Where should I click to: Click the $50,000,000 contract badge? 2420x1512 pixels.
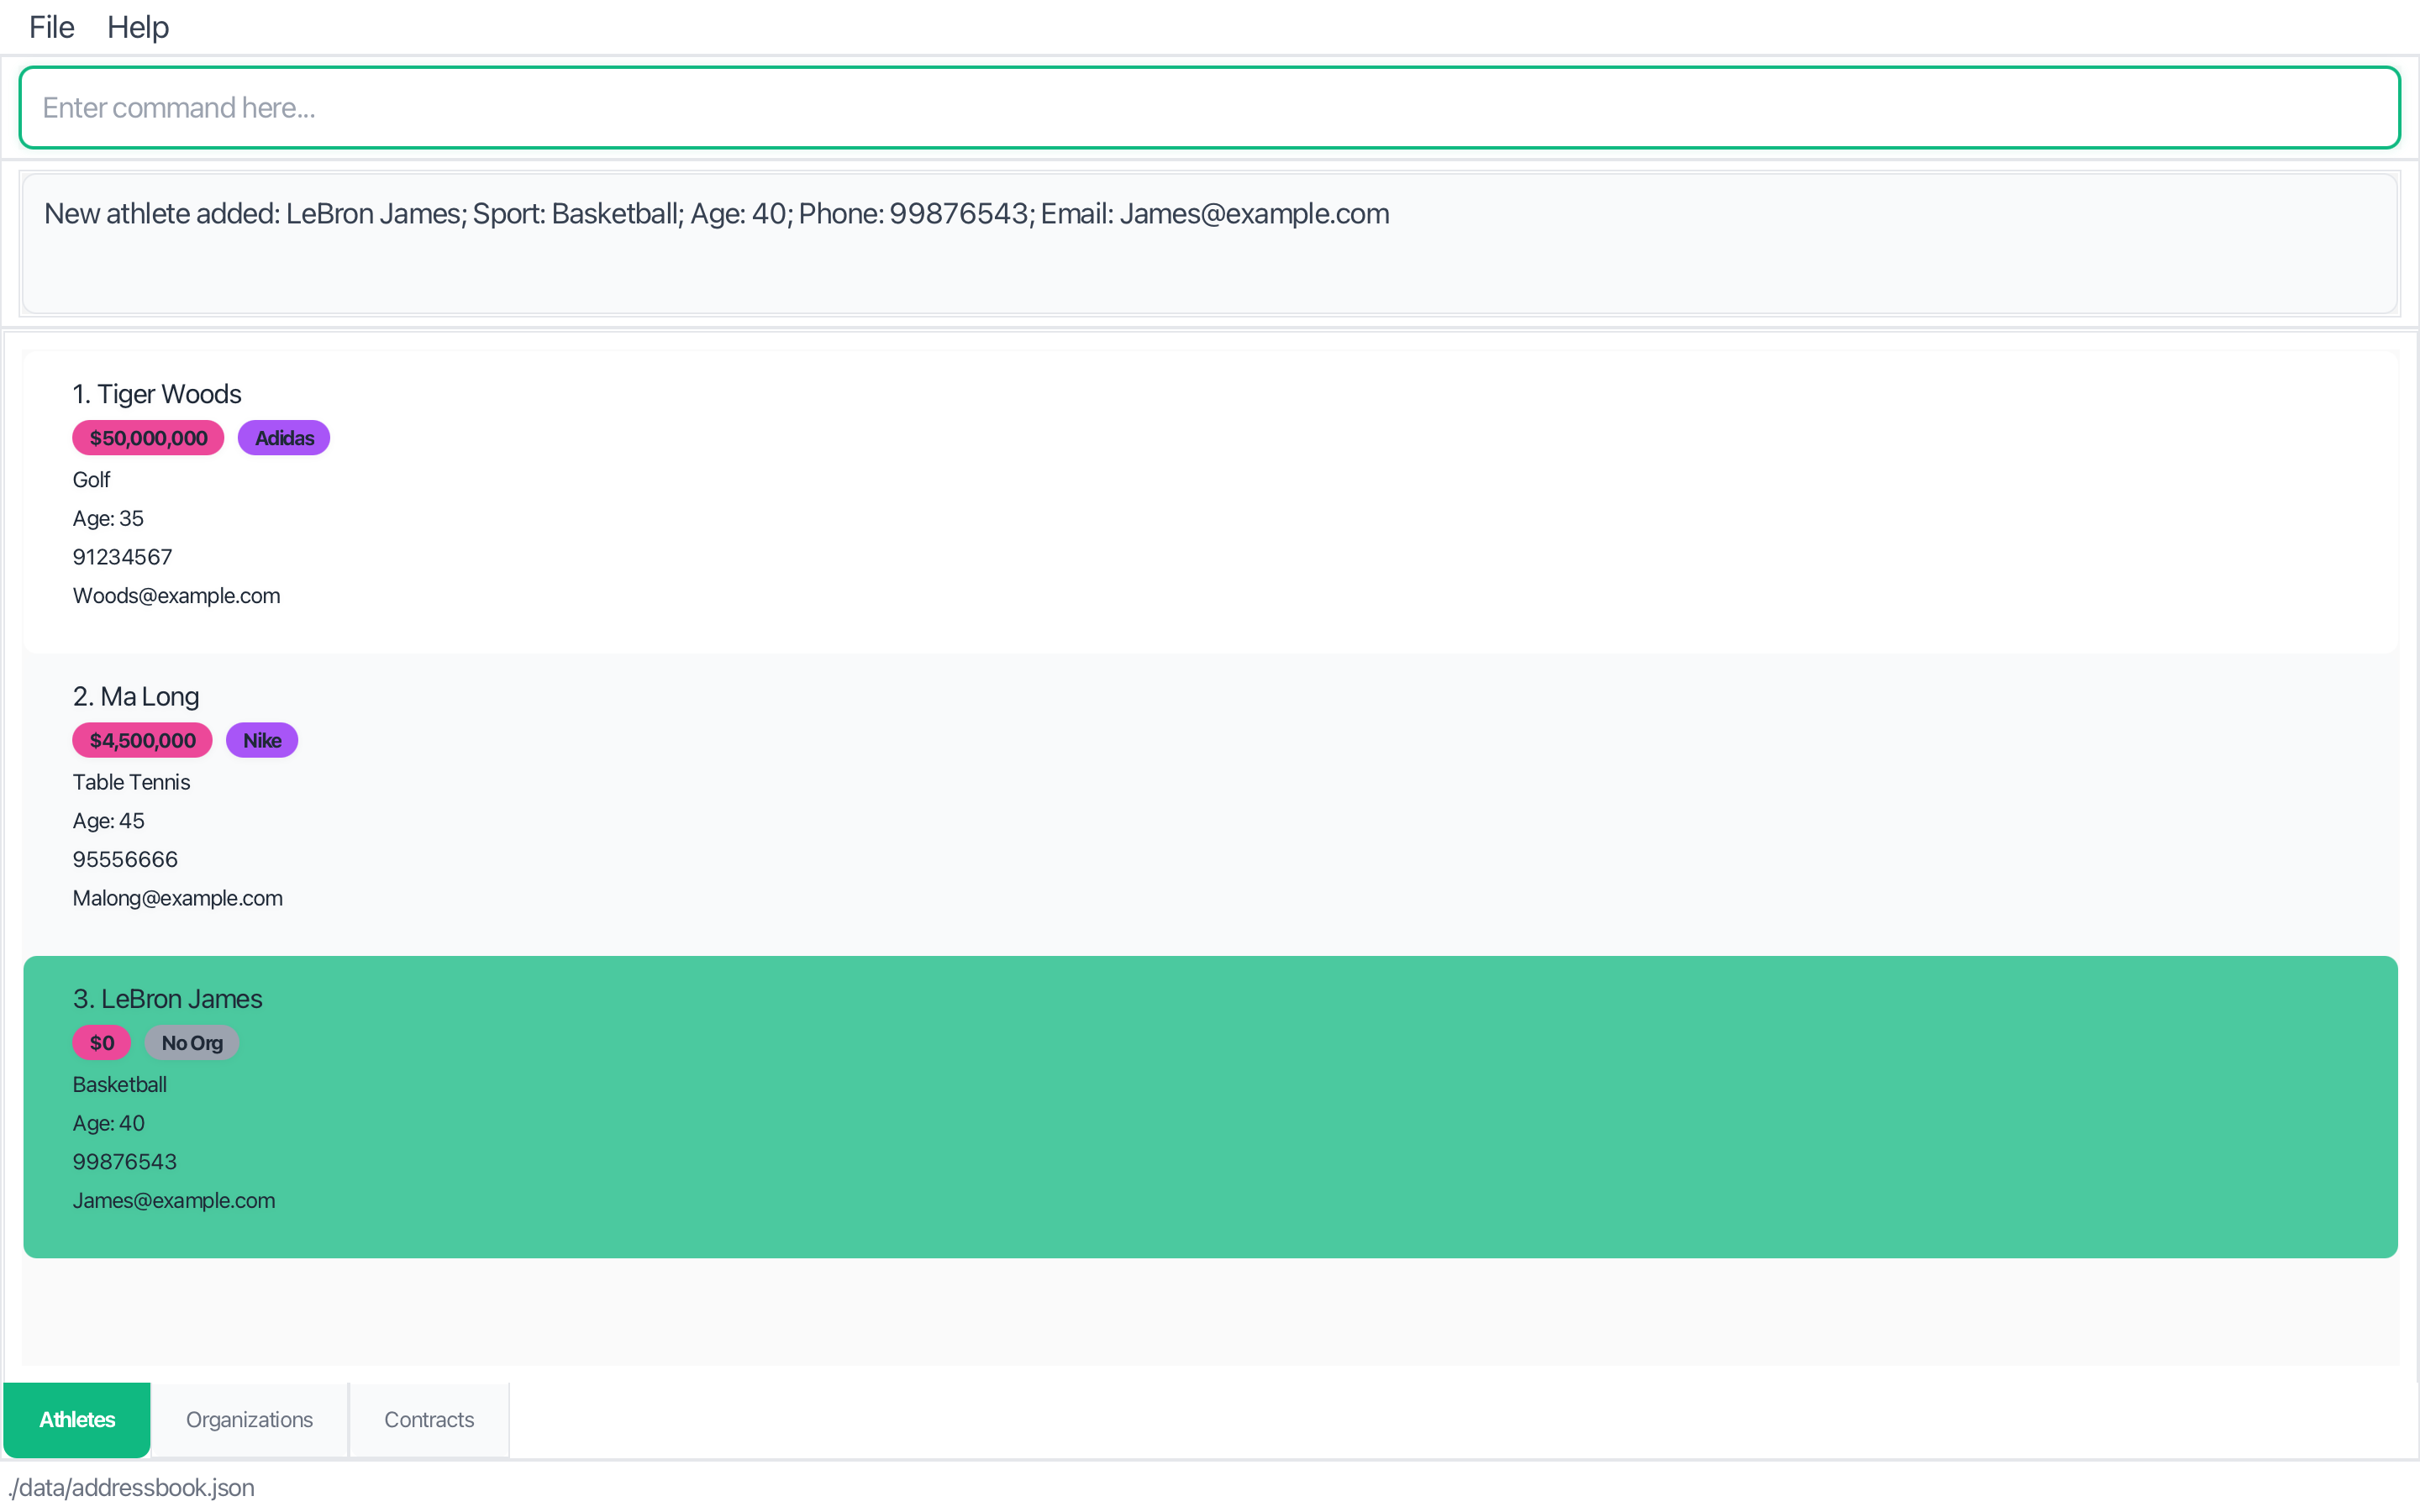click(x=148, y=438)
